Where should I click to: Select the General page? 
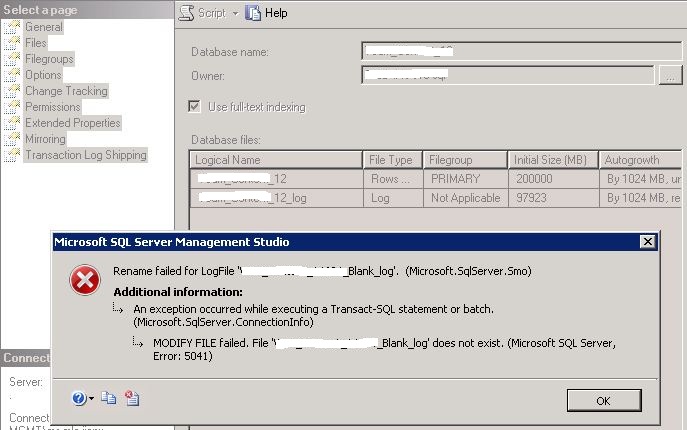pyautogui.click(x=43, y=27)
